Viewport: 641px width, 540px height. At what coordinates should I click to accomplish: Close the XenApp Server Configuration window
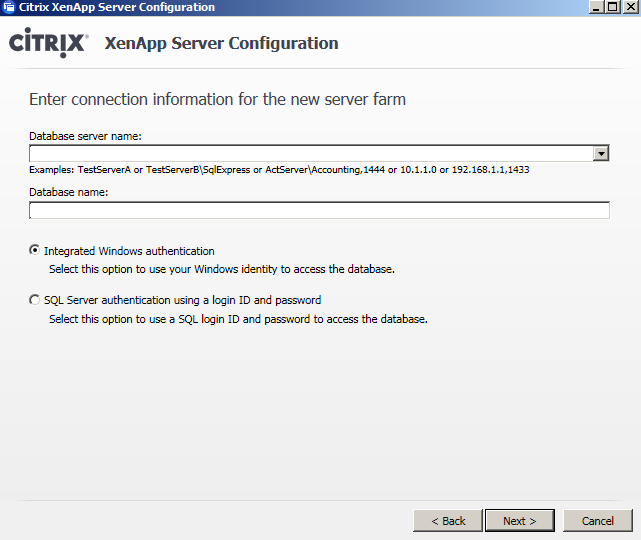click(x=630, y=7)
